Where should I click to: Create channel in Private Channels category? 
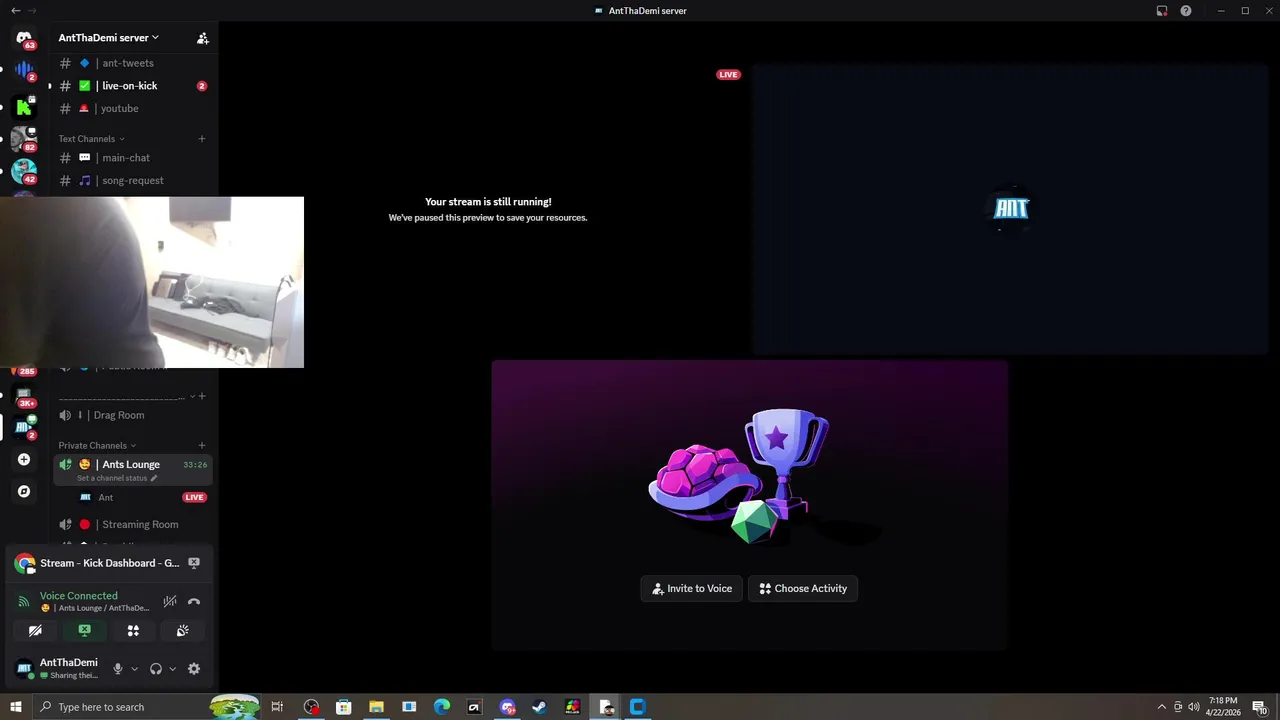tap(202, 446)
